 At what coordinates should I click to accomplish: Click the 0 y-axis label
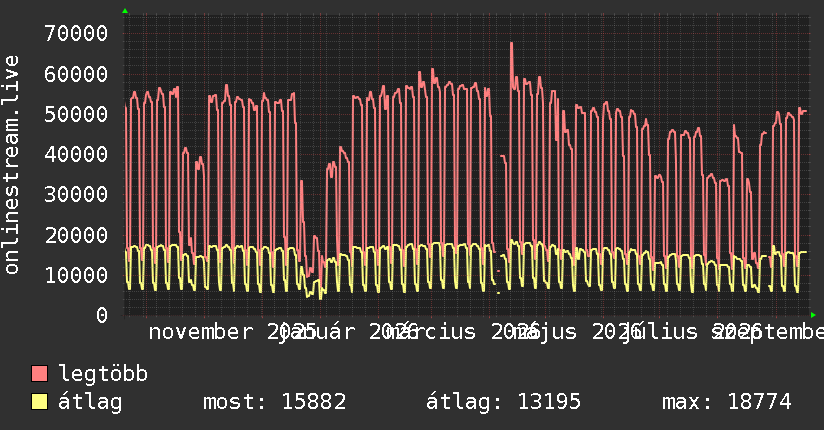tap(102, 315)
